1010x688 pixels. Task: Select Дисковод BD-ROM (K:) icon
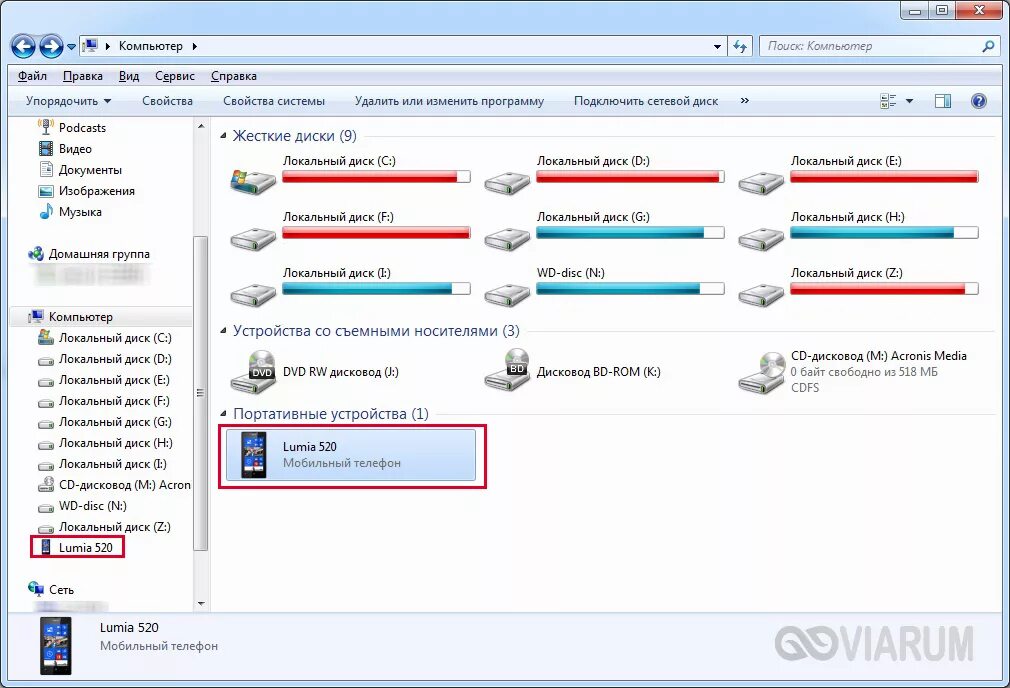[507, 370]
